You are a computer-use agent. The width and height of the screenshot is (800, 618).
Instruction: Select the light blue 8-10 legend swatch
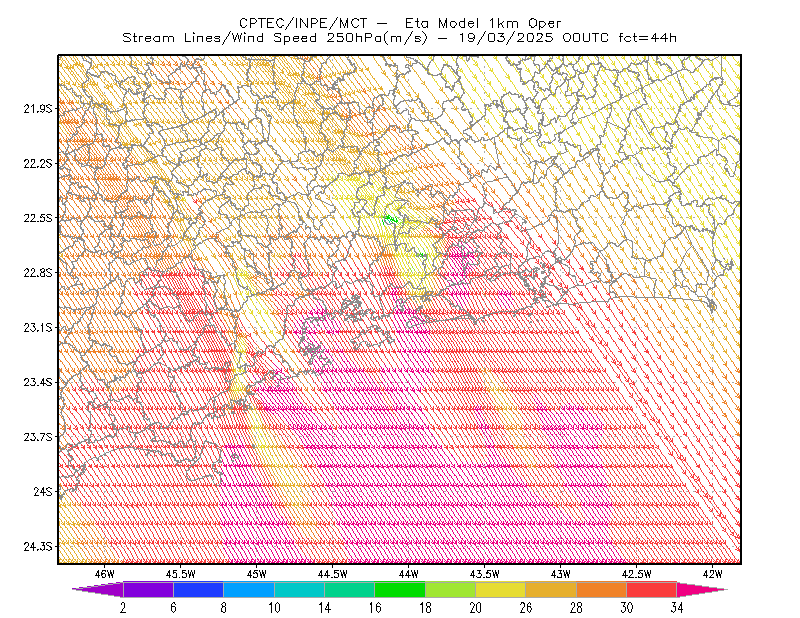pyautogui.click(x=249, y=589)
